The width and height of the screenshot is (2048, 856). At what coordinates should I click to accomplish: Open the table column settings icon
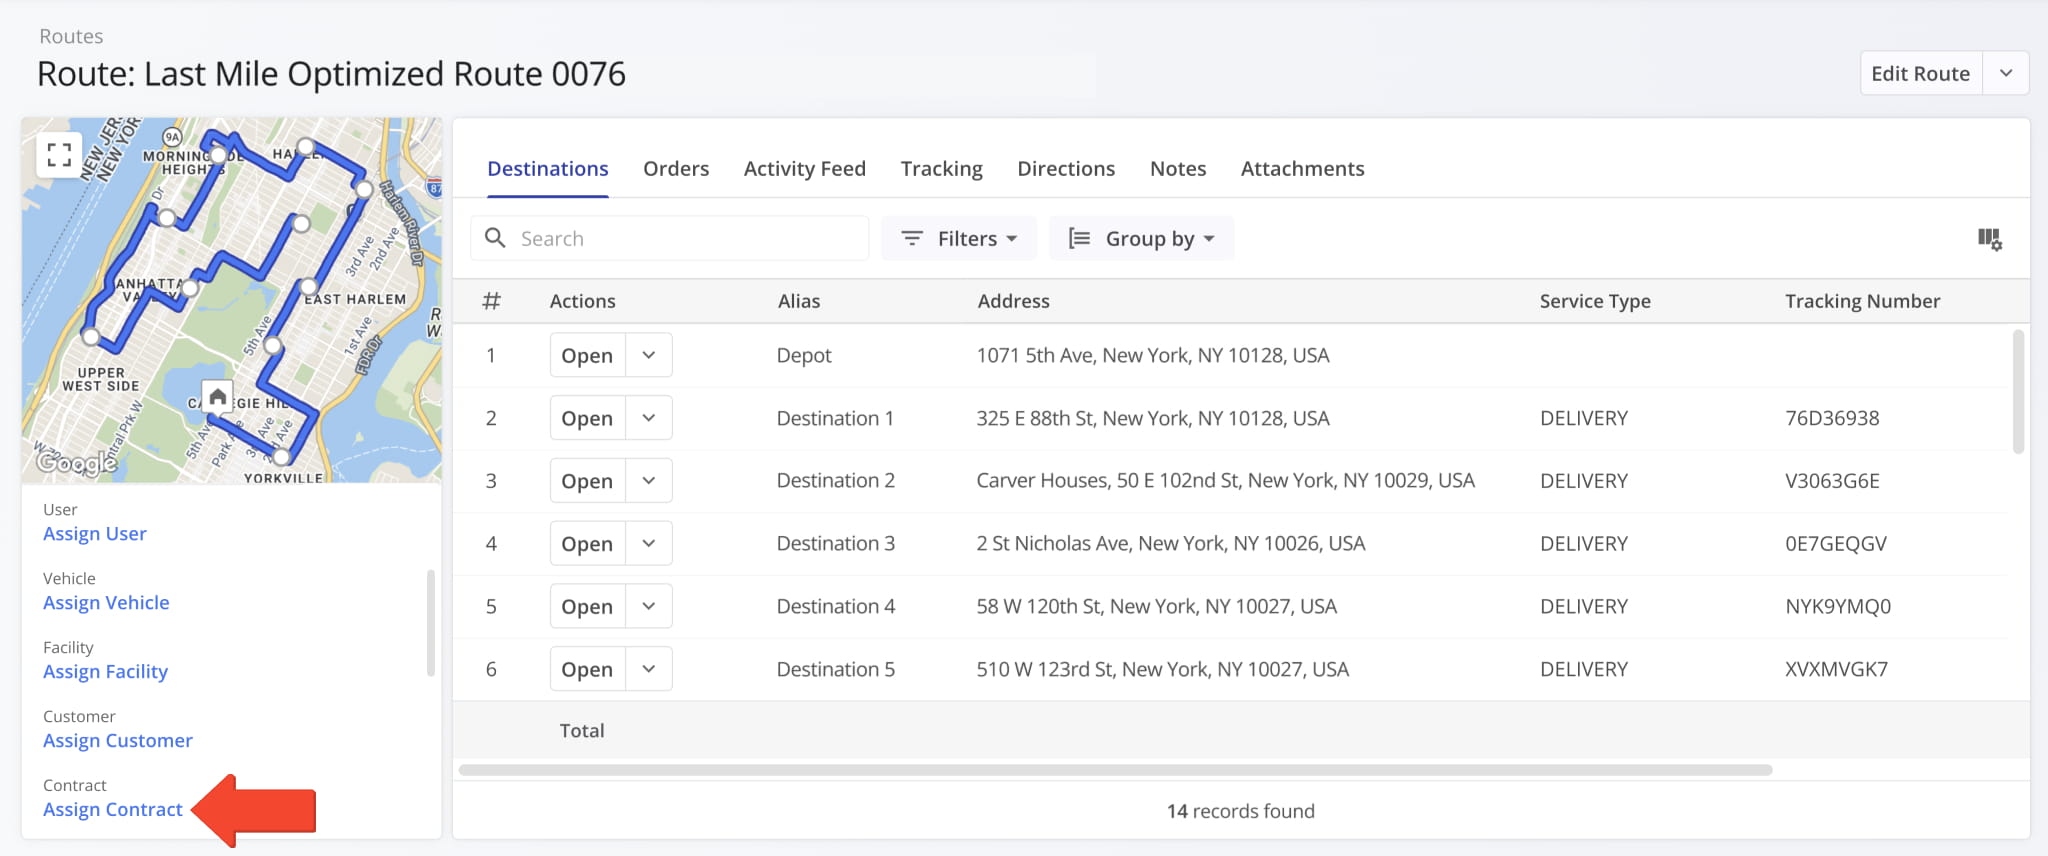click(x=1989, y=239)
